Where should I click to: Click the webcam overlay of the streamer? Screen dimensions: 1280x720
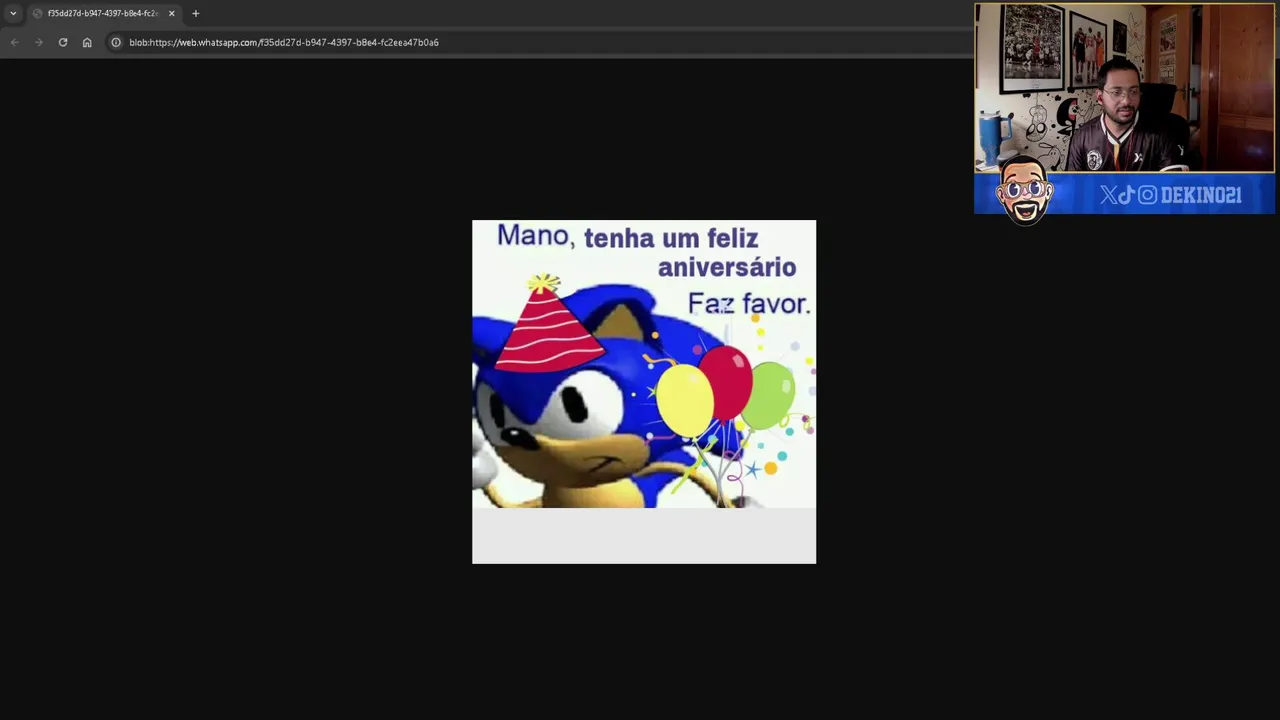click(1125, 89)
